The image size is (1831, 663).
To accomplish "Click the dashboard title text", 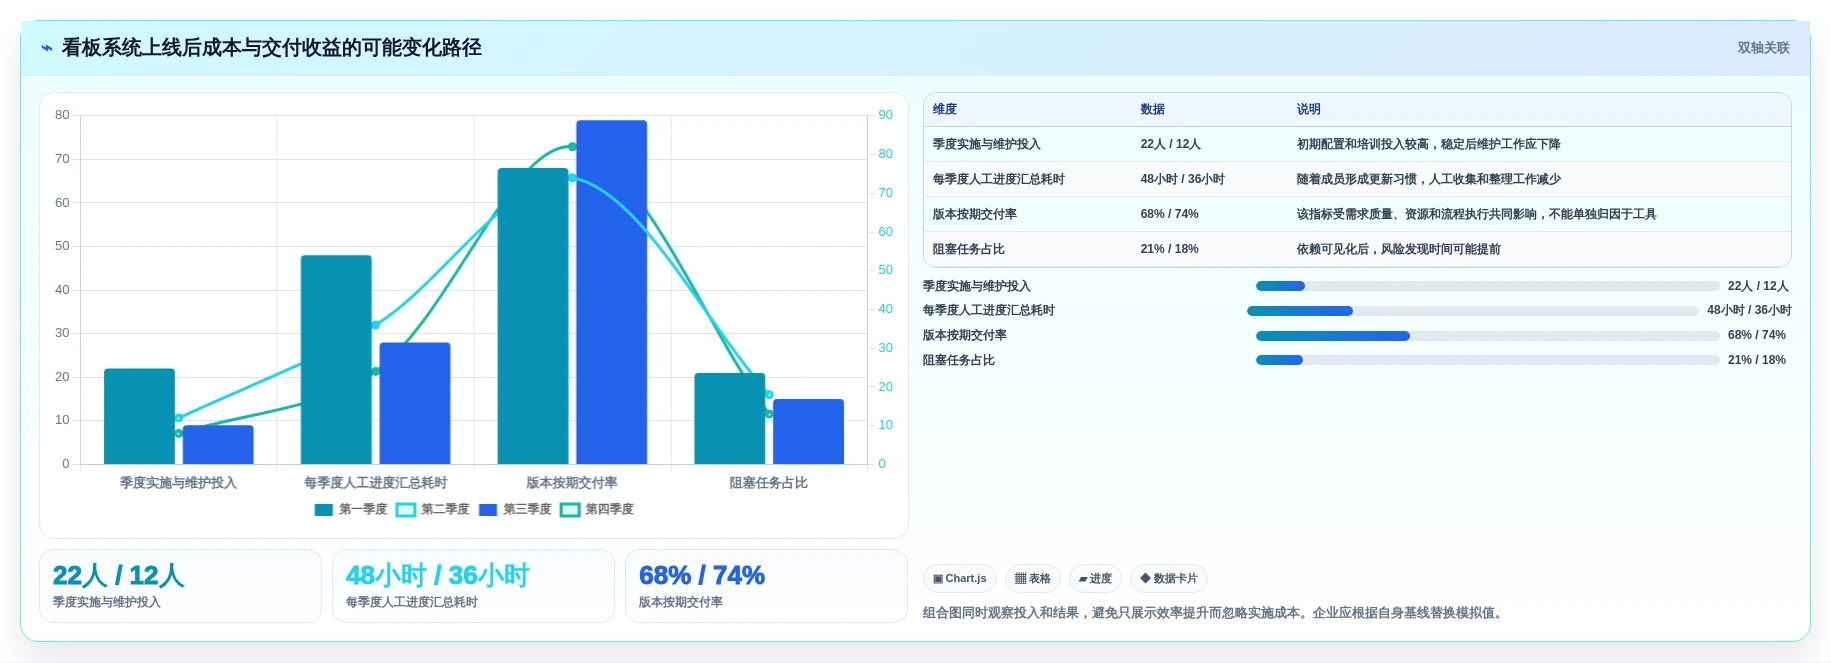I will point(272,48).
